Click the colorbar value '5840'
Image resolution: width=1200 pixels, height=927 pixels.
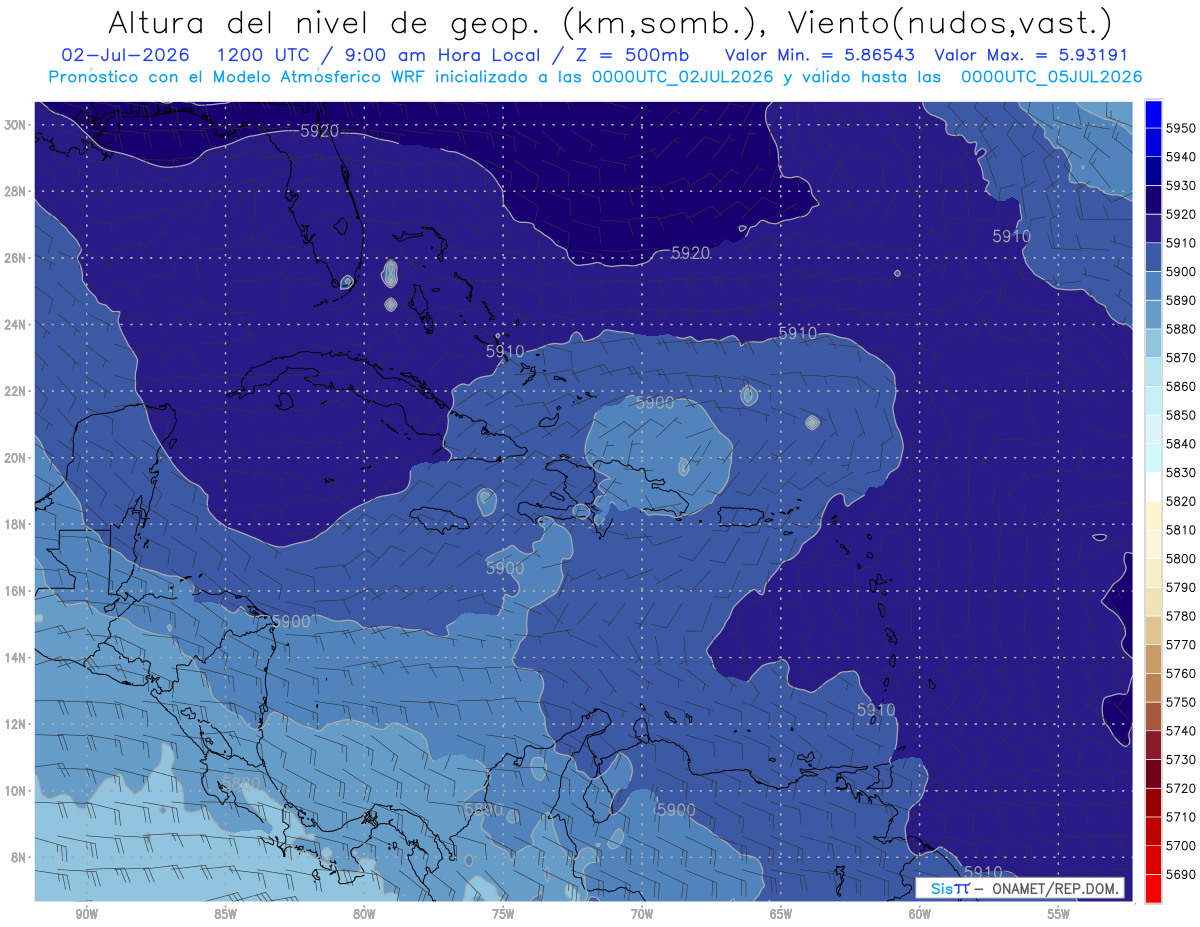[x=1181, y=444]
